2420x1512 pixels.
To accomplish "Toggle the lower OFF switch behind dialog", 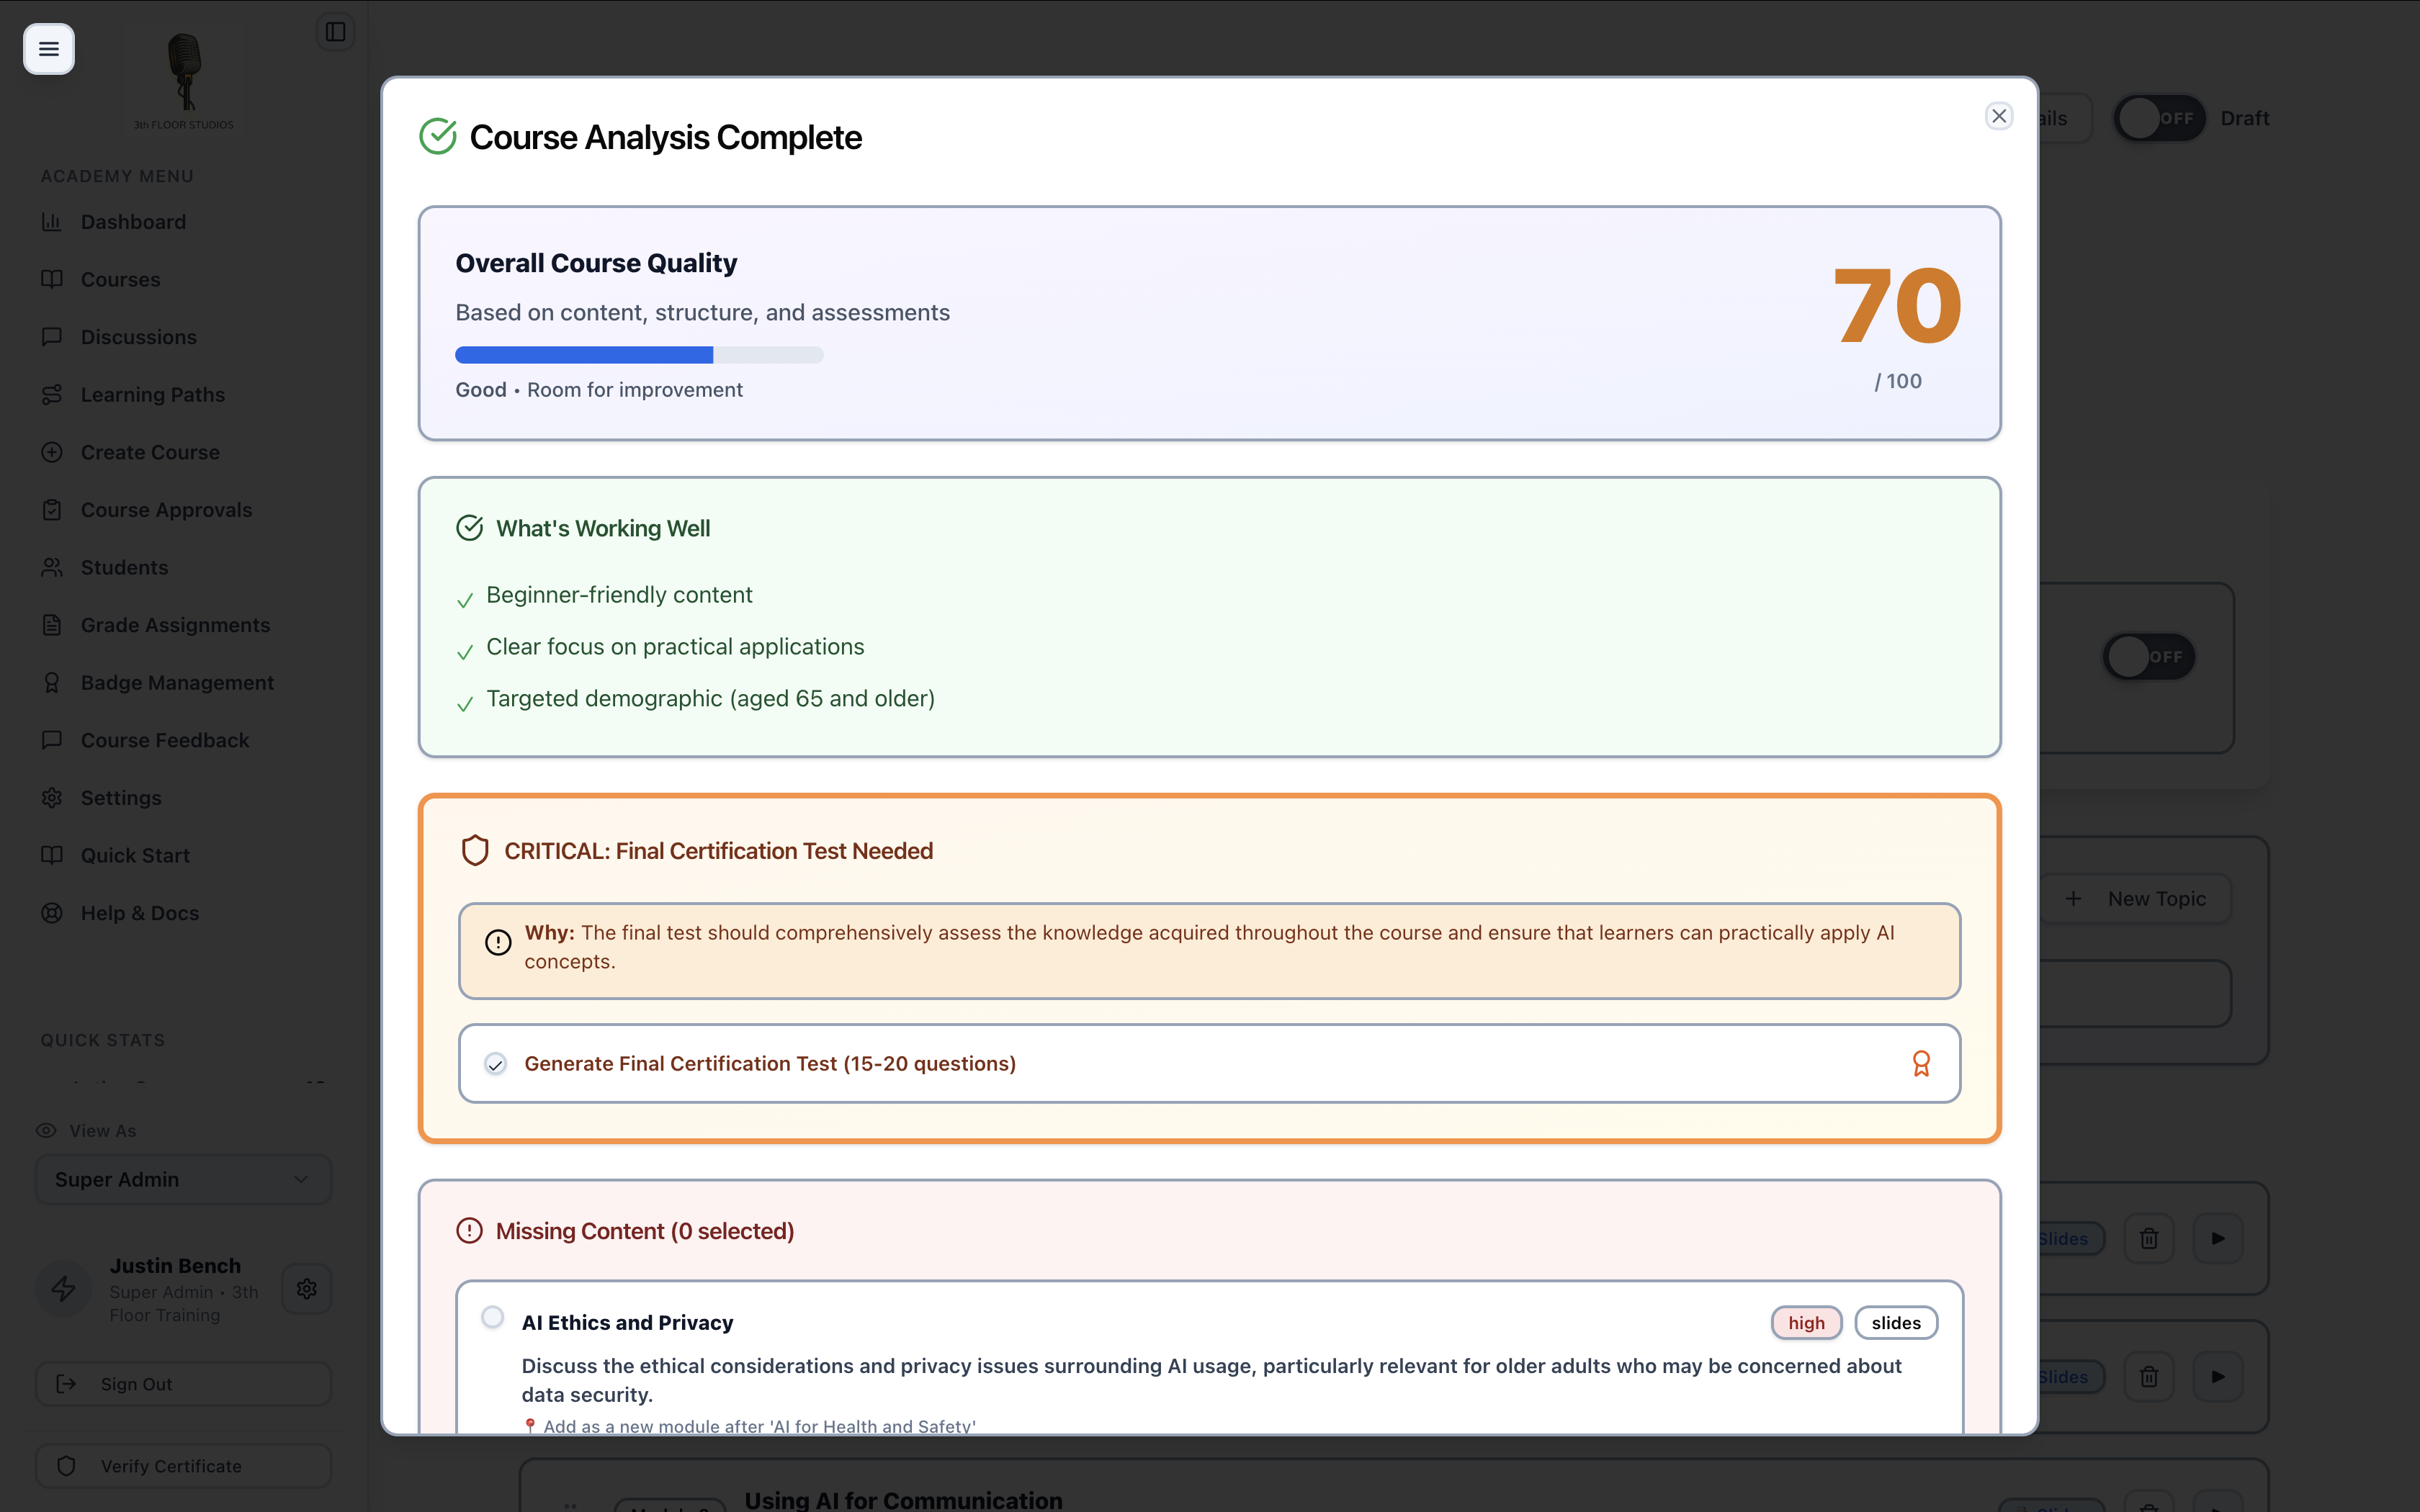I will point(2148,657).
